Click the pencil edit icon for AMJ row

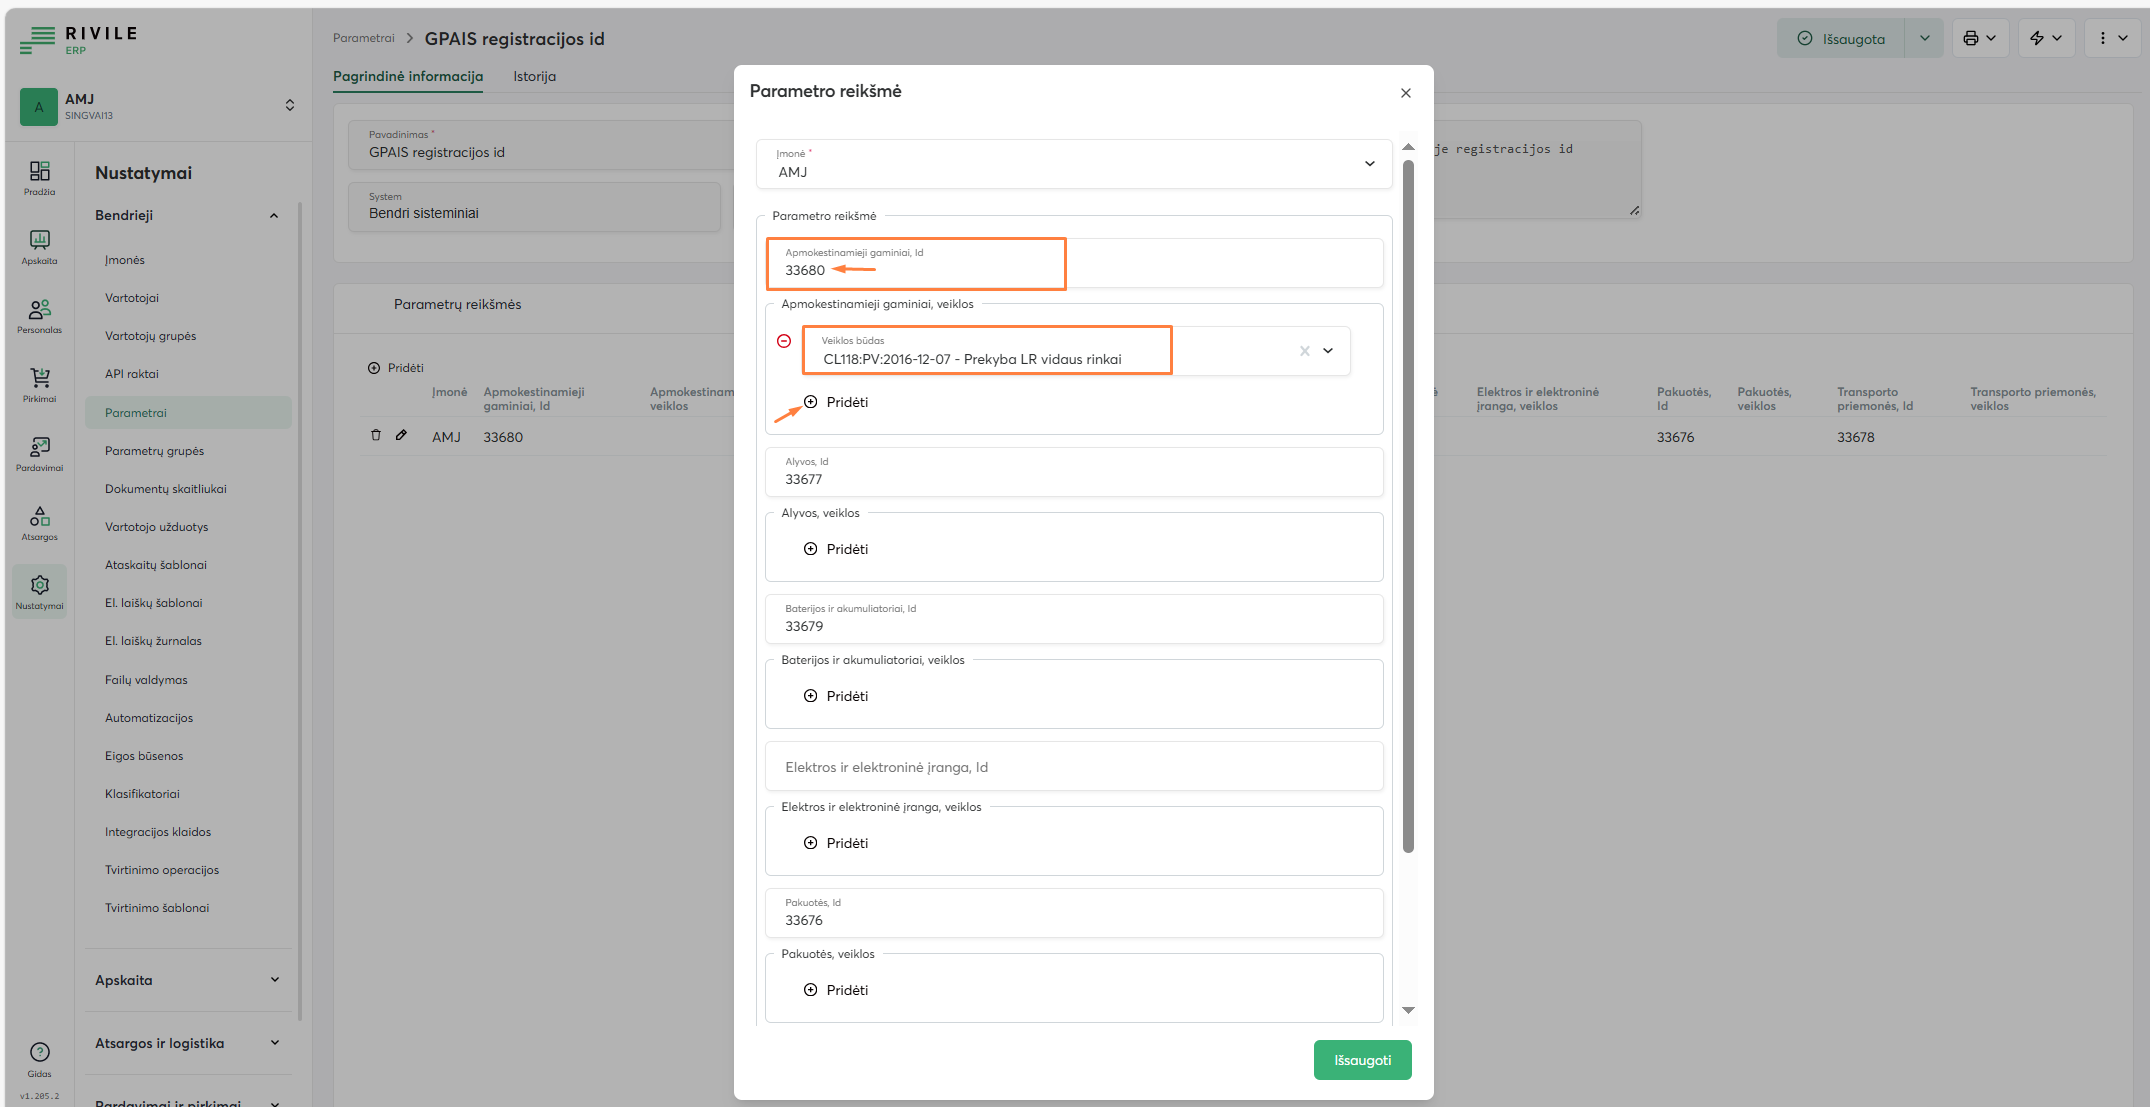(401, 435)
